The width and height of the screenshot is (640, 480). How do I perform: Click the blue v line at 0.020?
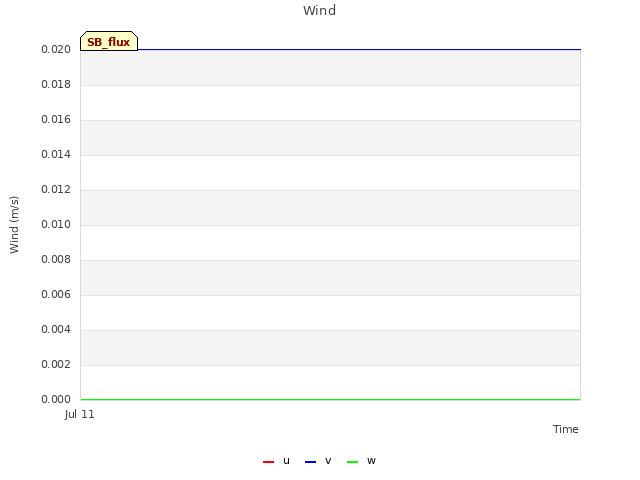click(x=359, y=49)
